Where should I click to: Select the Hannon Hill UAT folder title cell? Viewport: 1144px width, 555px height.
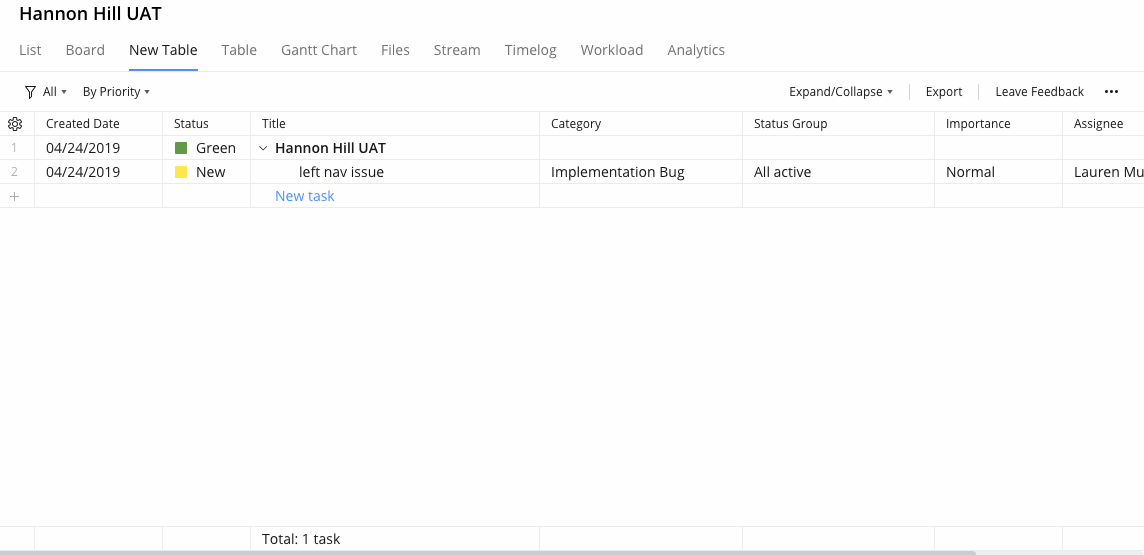[395, 148]
